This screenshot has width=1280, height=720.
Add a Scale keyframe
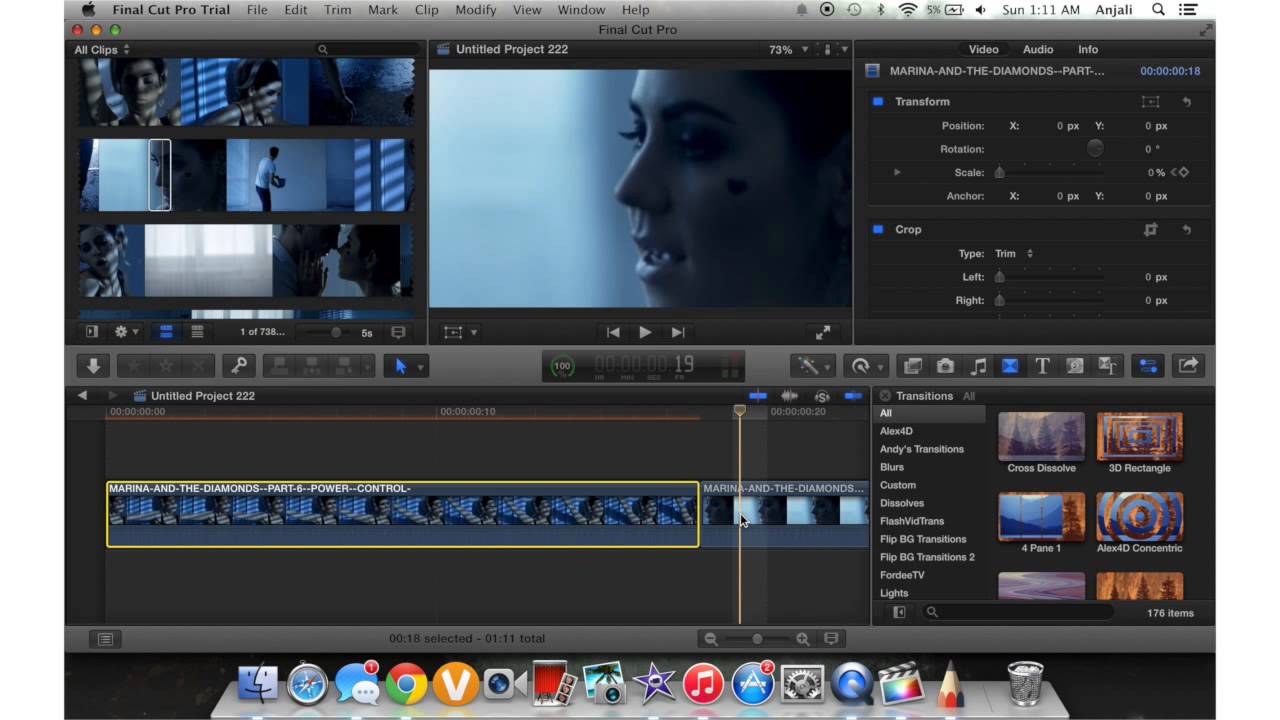coord(1182,172)
